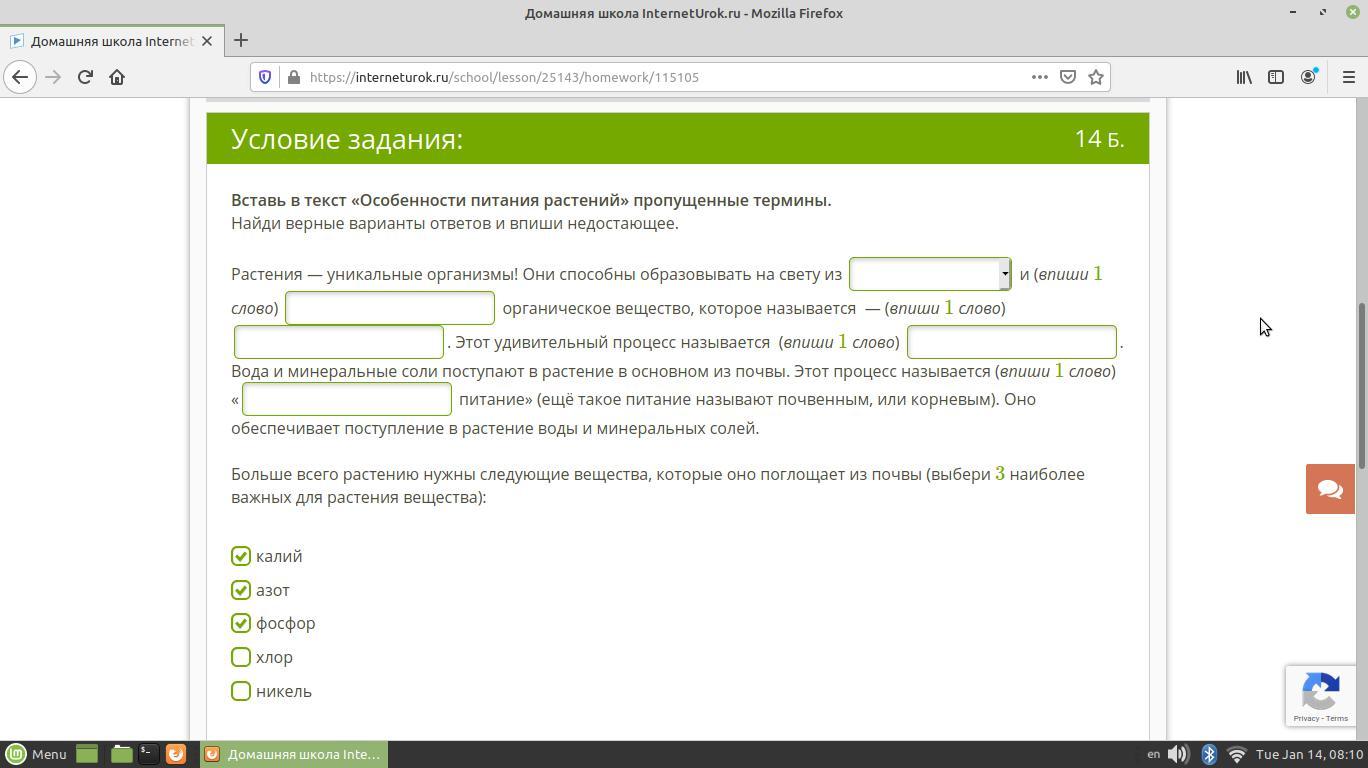Reload the current page
Image resolution: width=1368 pixels, height=768 pixels.
coord(85,77)
